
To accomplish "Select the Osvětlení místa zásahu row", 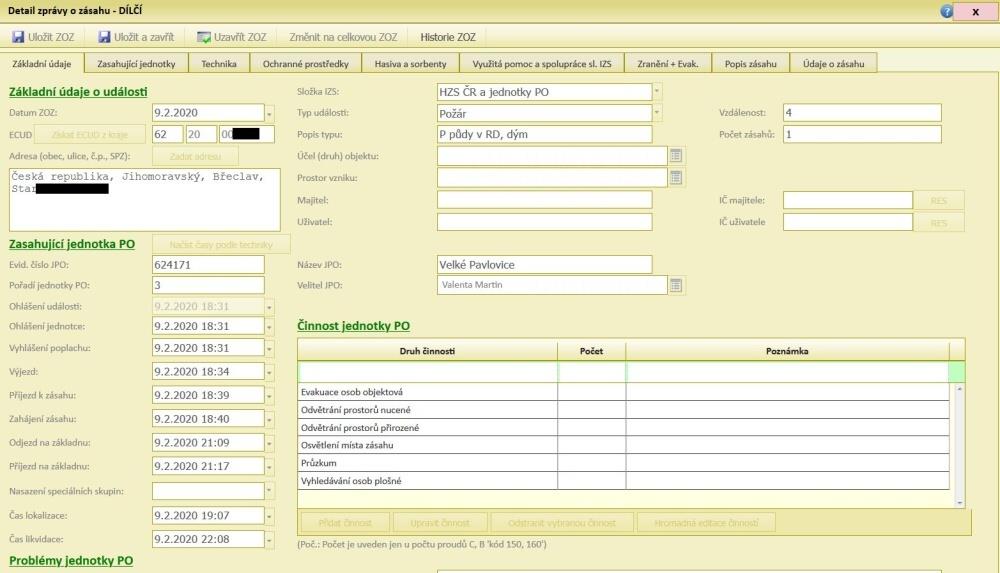I will pos(623,445).
